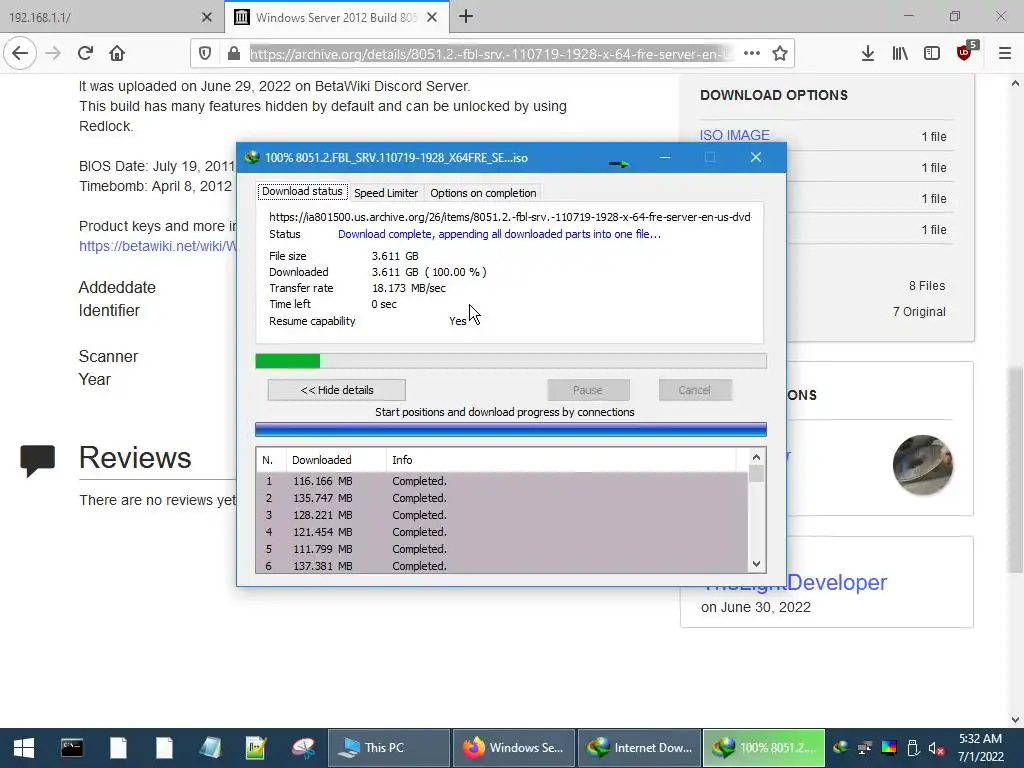The width and height of the screenshot is (1024, 768).
Task: Switch to This PC taskbar window
Action: 388,748
